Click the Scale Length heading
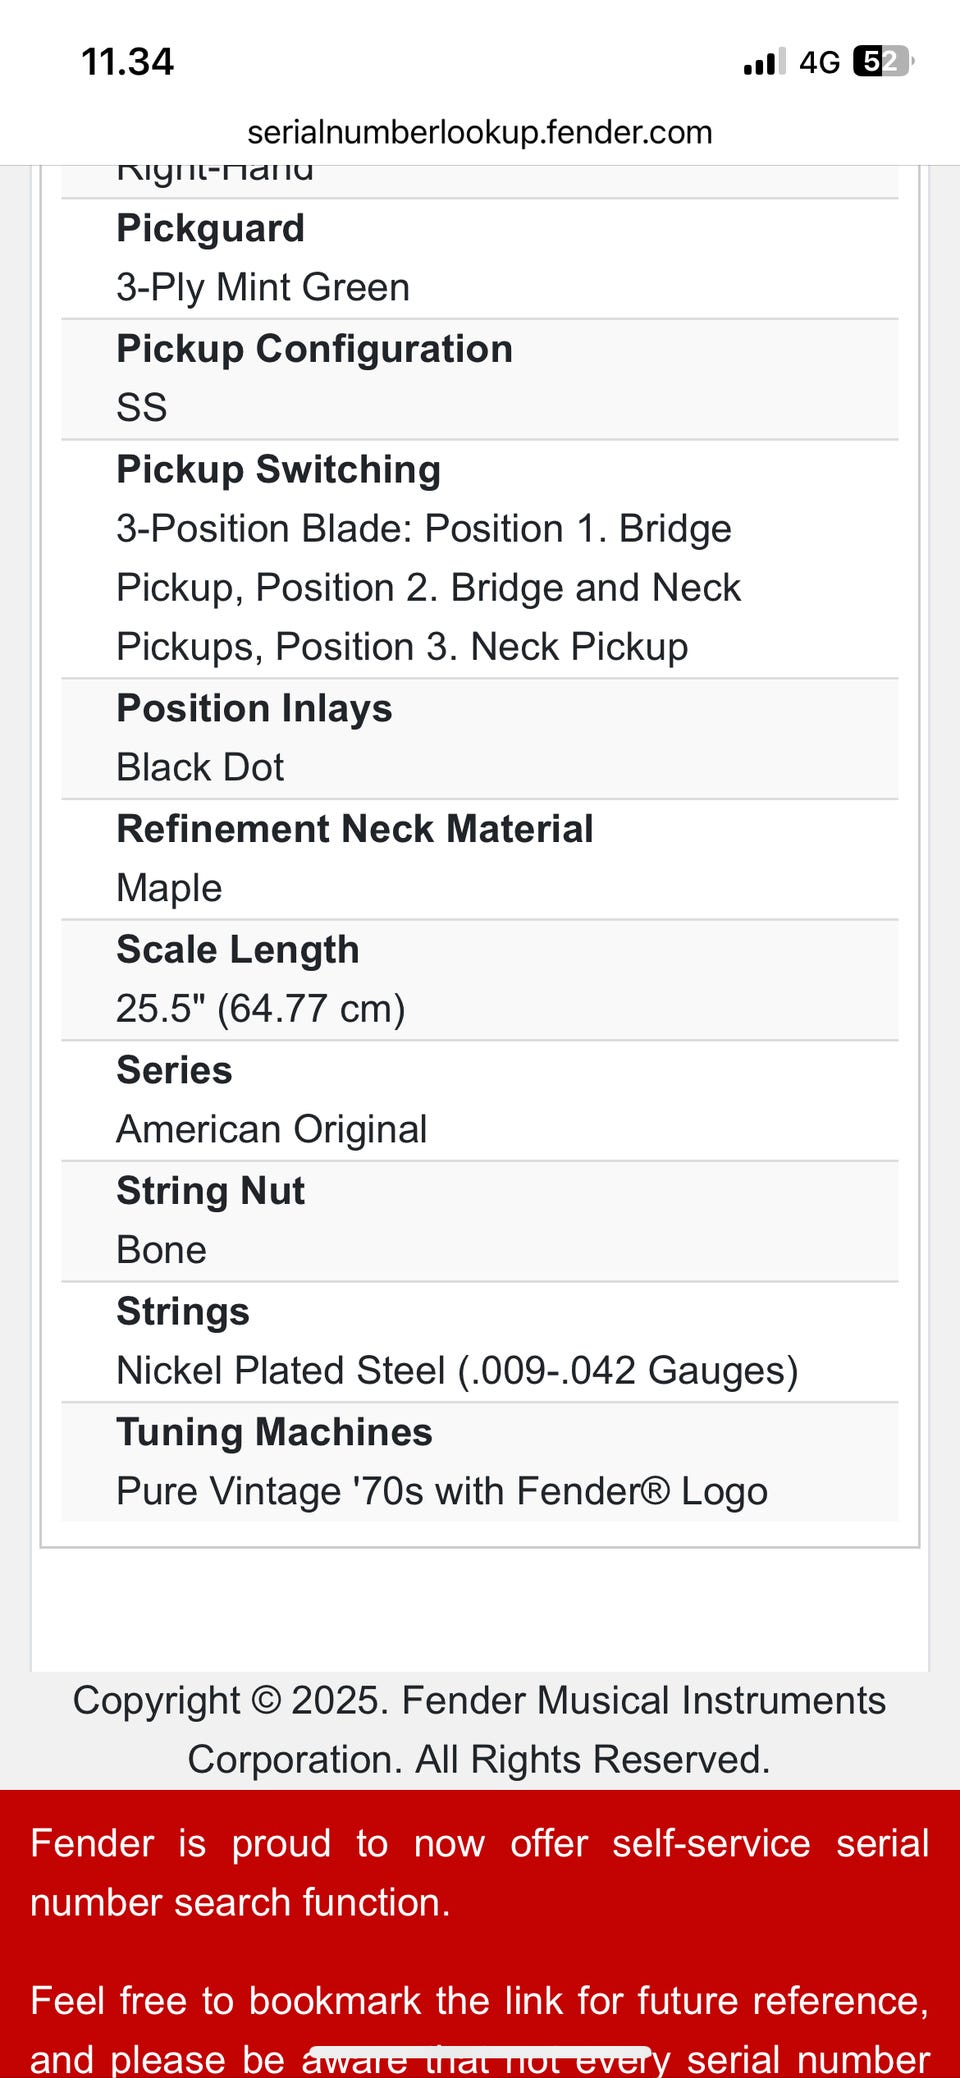960x2078 pixels. click(x=237, y=950)
